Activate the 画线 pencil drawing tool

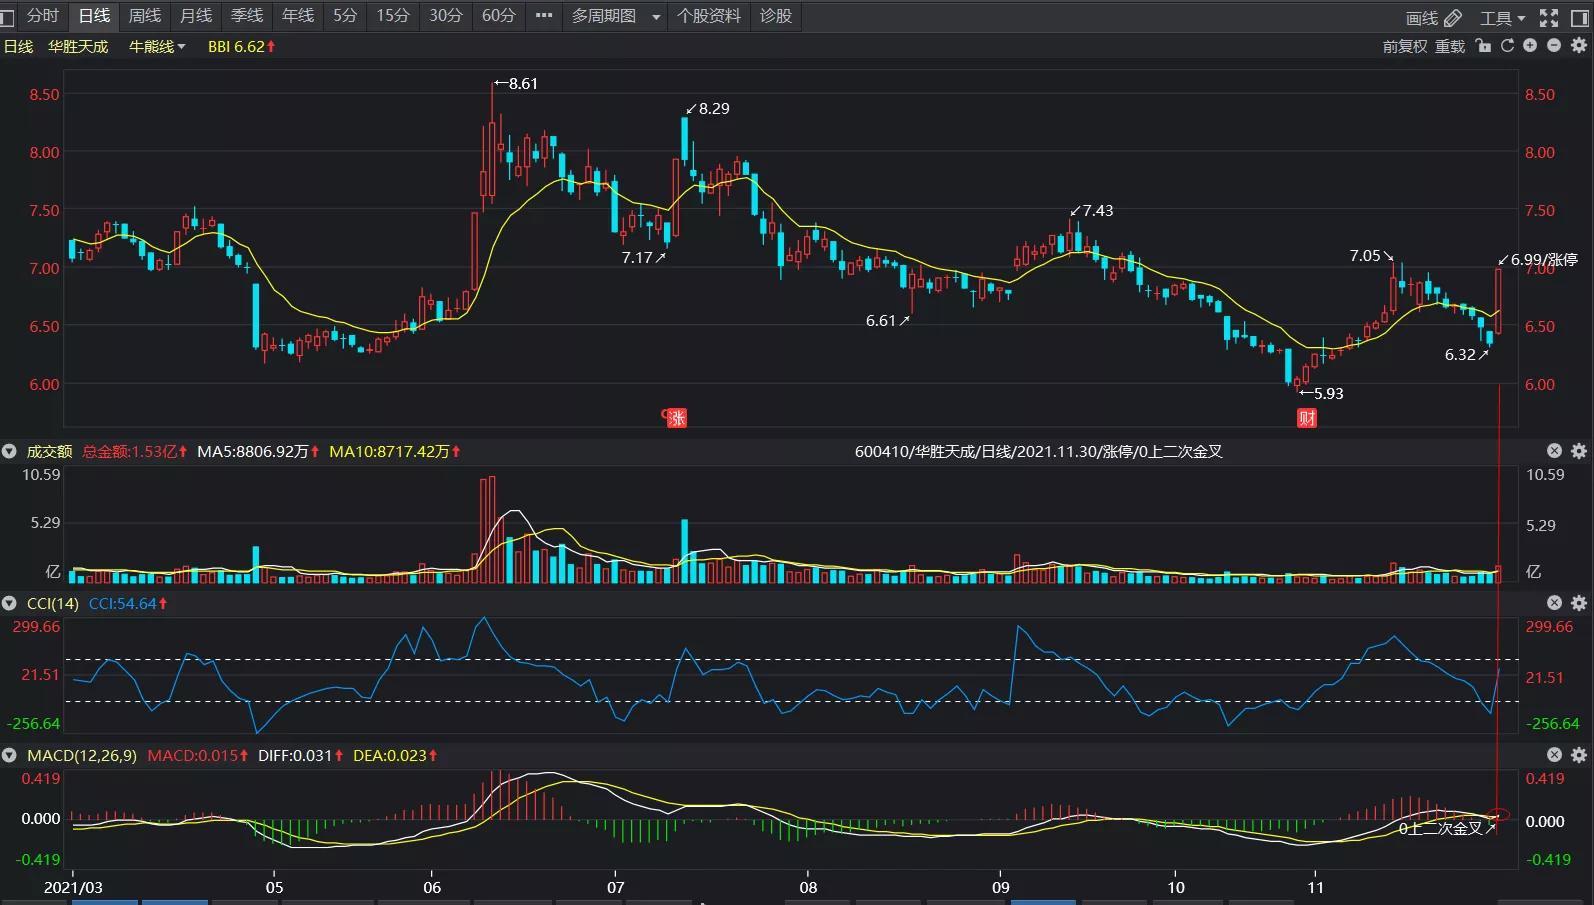(1434, 18)
